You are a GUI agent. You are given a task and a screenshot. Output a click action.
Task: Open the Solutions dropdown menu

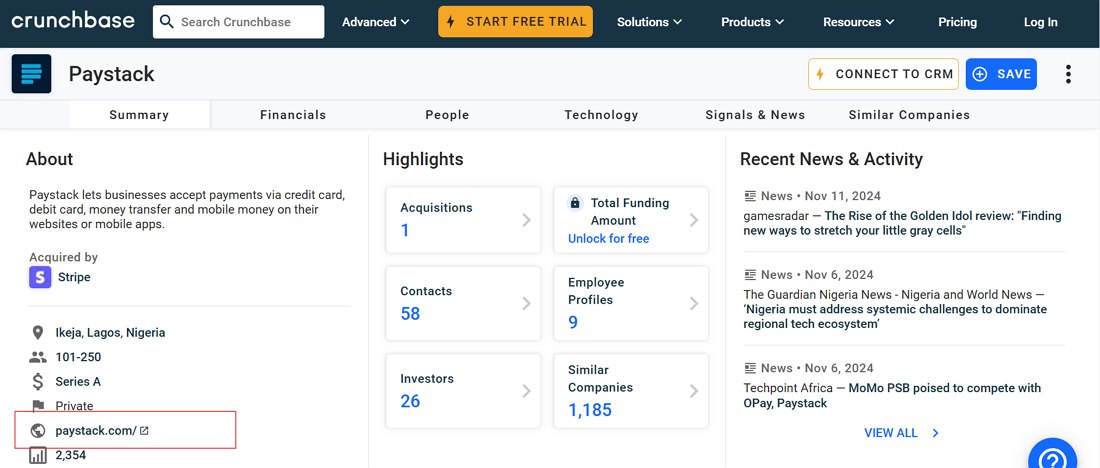(649, 22)
